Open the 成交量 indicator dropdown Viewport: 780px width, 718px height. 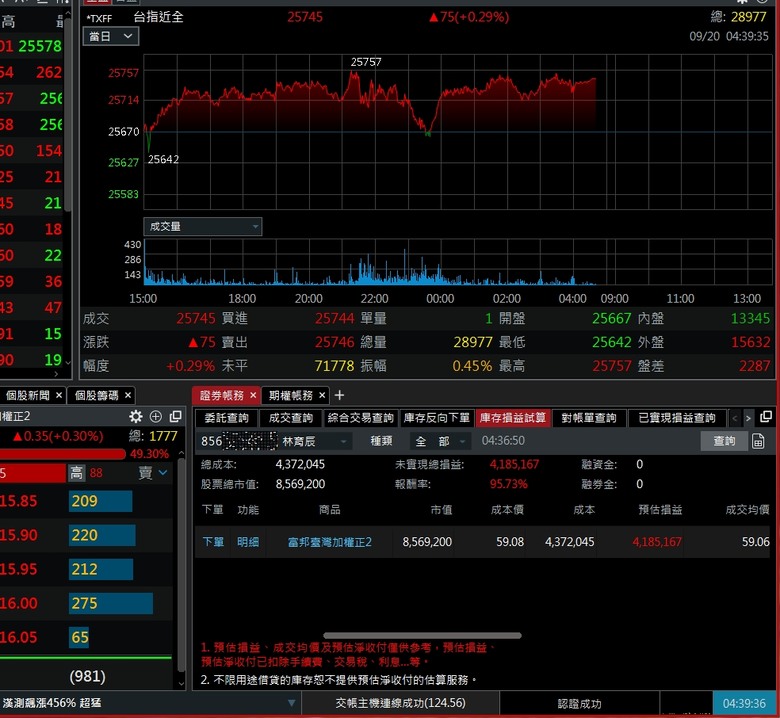pos(202,226)
